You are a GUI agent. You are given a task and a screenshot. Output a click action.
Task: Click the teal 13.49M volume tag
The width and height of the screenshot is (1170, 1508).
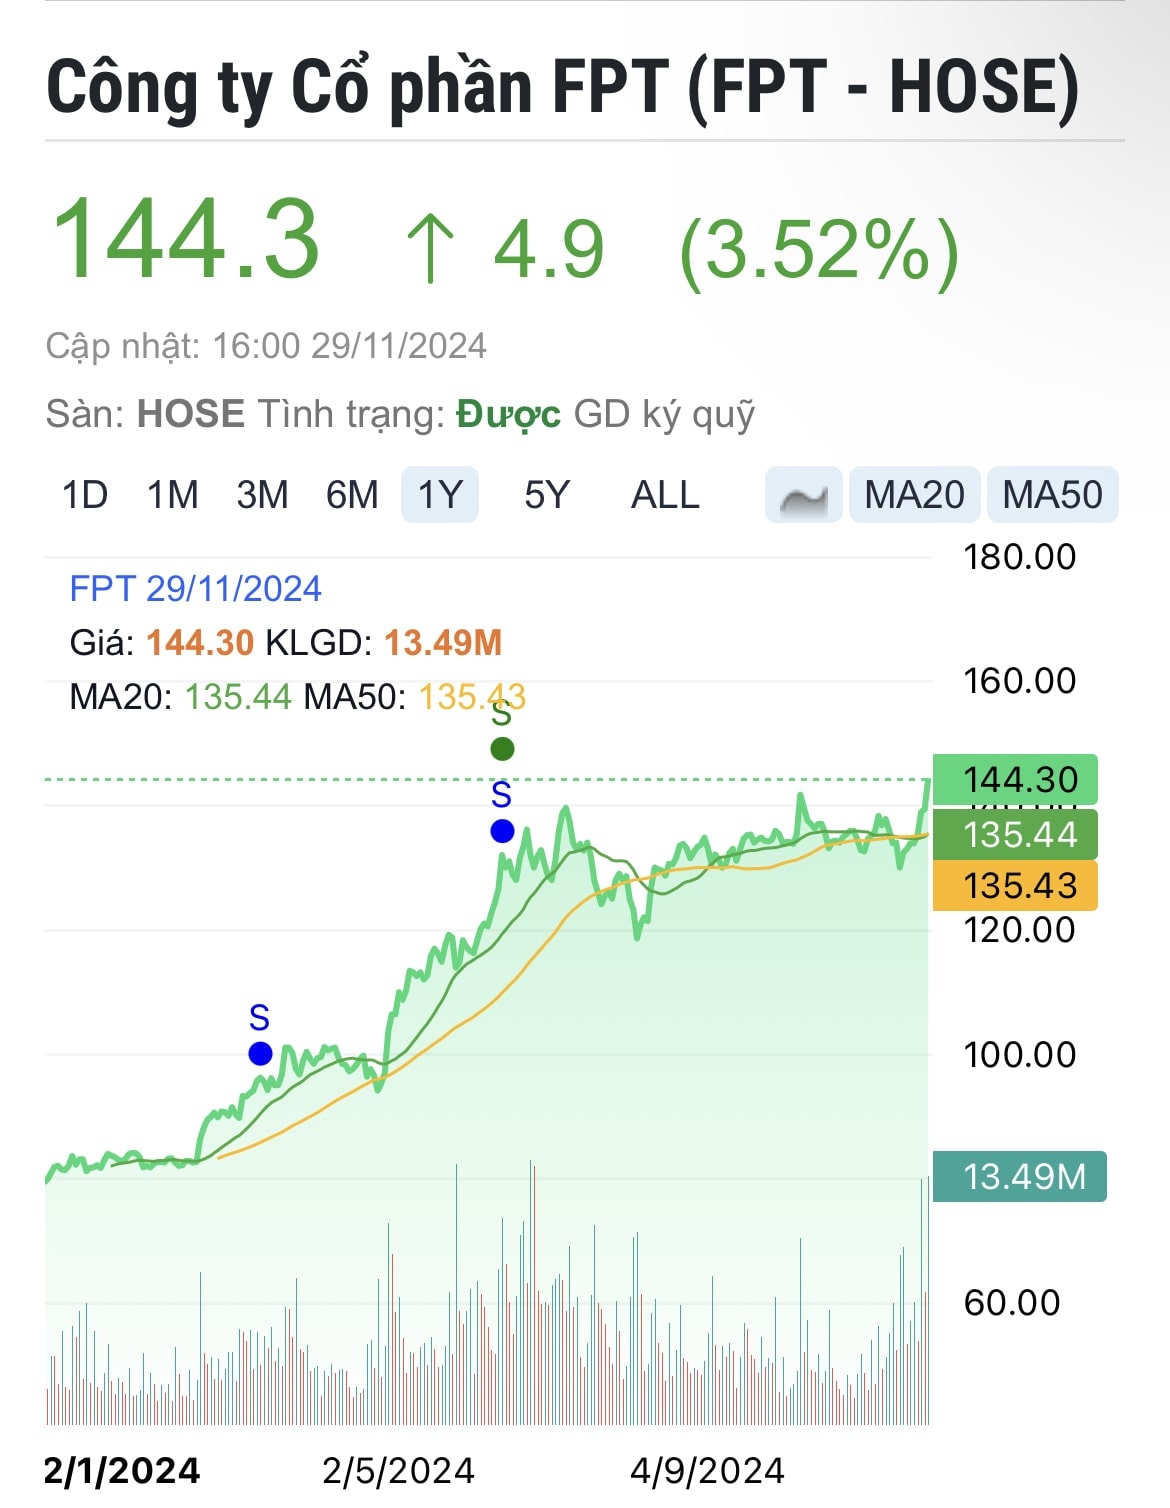click(1020, 1176)
